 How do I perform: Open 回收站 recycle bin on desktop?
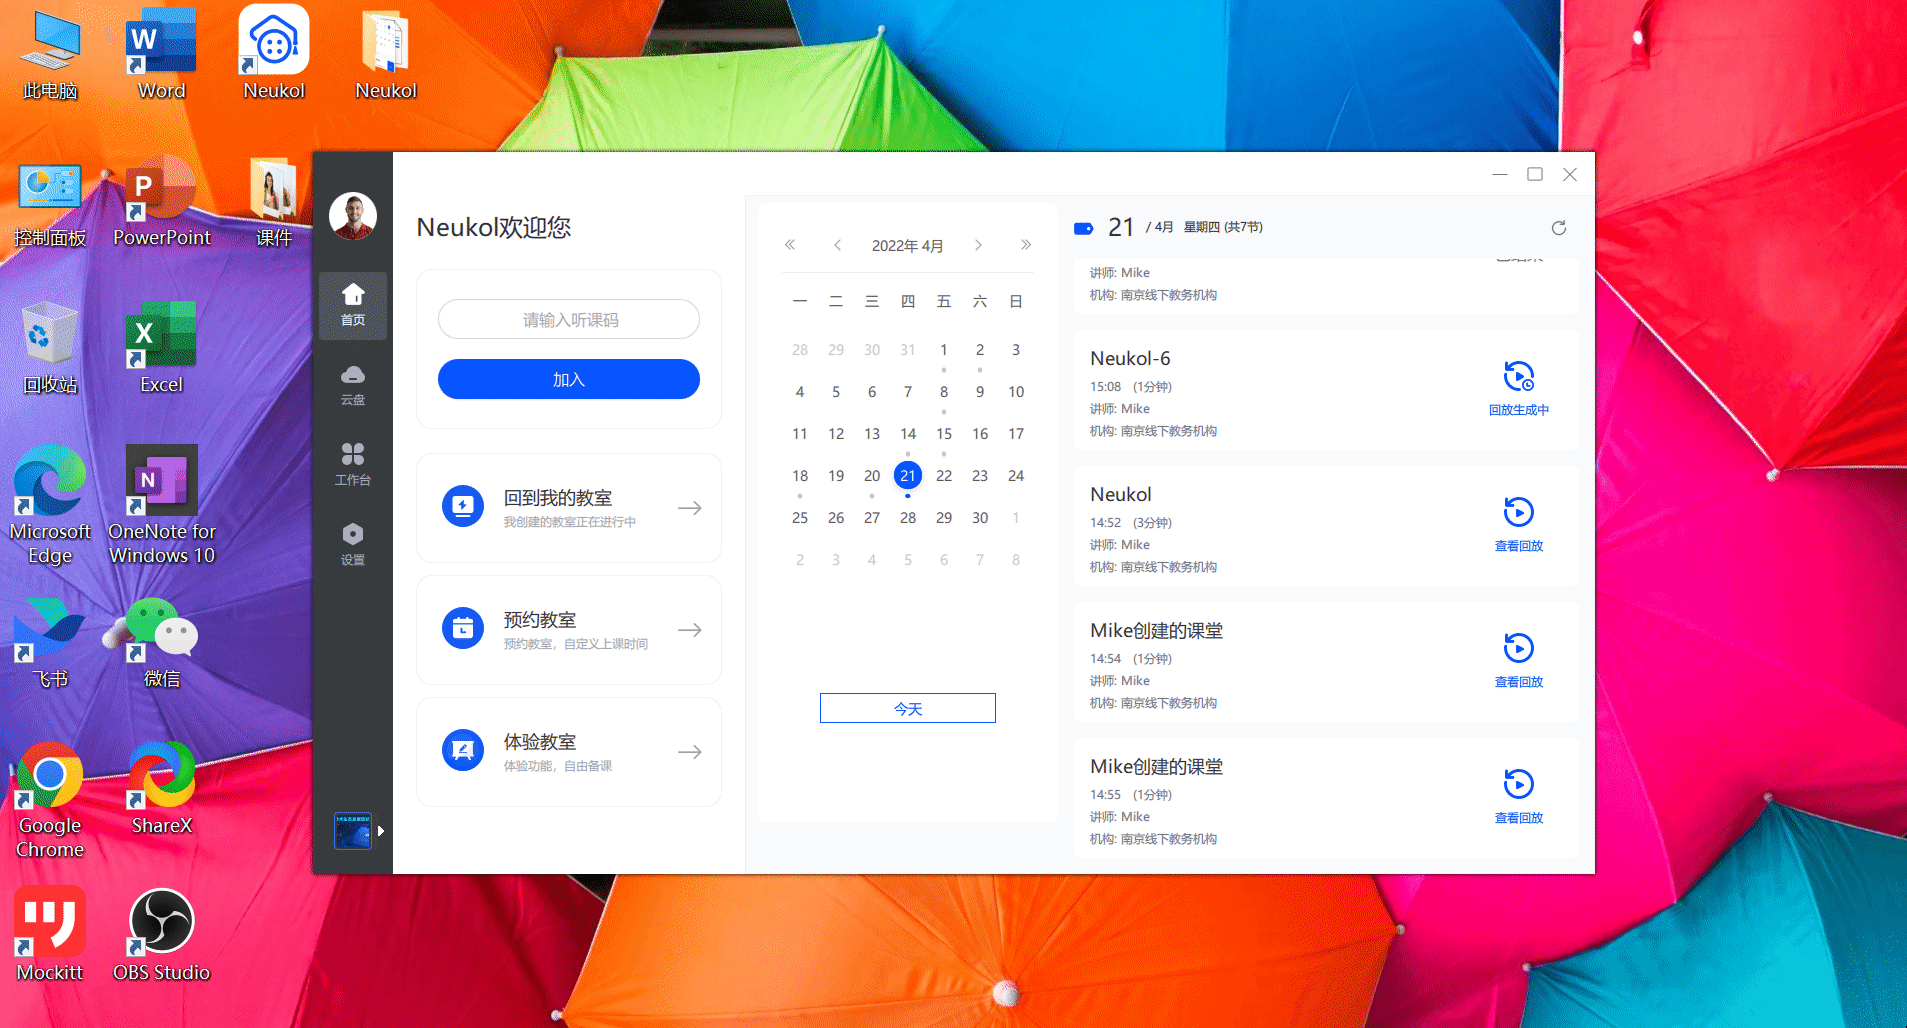pos(50,347)
